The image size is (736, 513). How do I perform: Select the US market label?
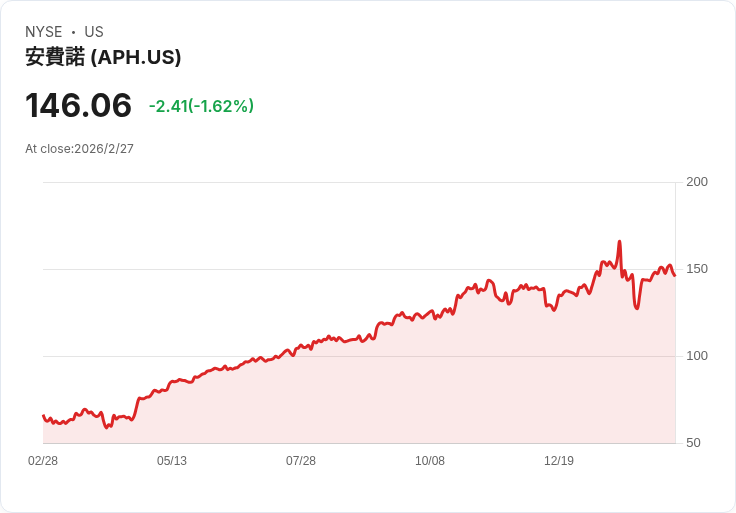[x=94, y=32]
